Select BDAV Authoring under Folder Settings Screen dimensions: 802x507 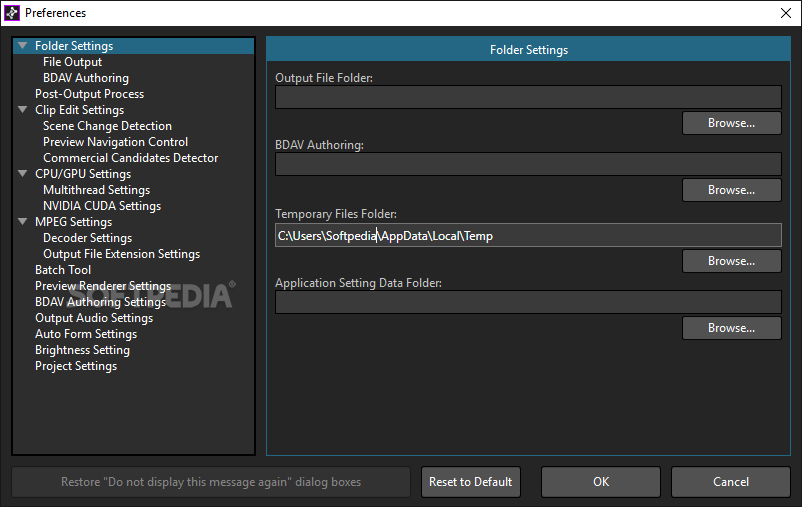click(86, 78)
